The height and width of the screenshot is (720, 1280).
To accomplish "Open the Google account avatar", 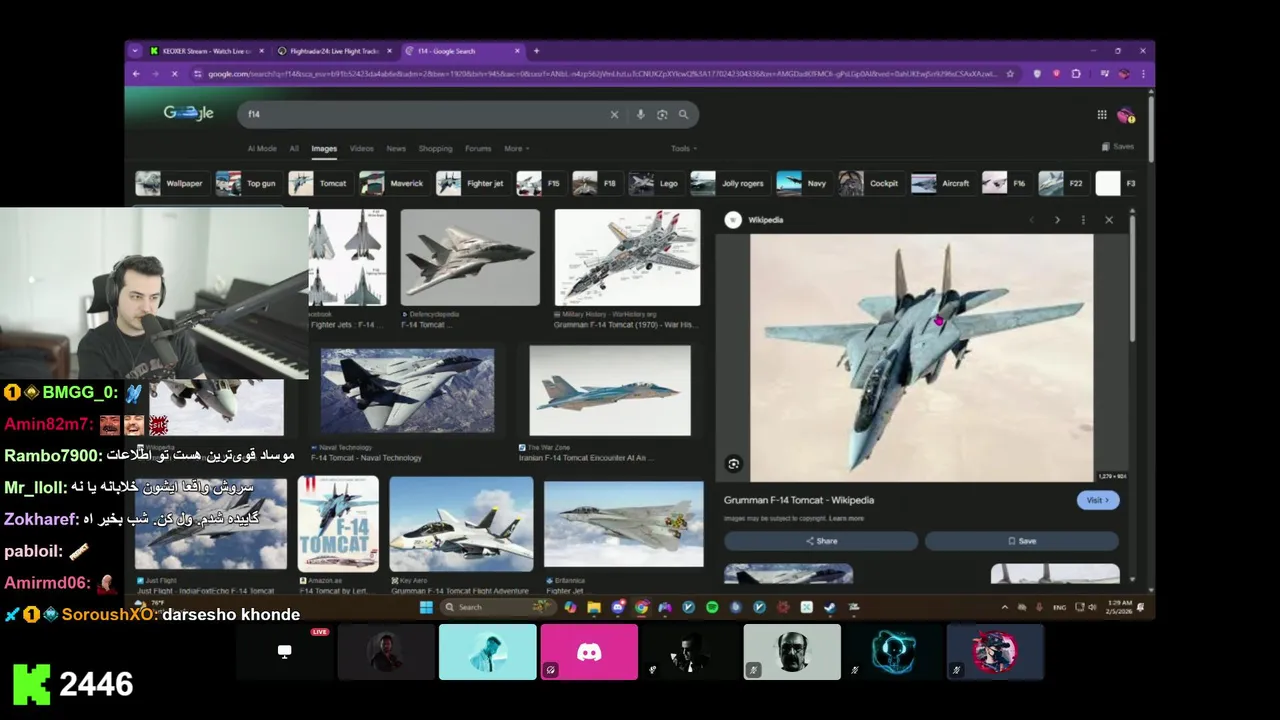I will [1126, 115].
